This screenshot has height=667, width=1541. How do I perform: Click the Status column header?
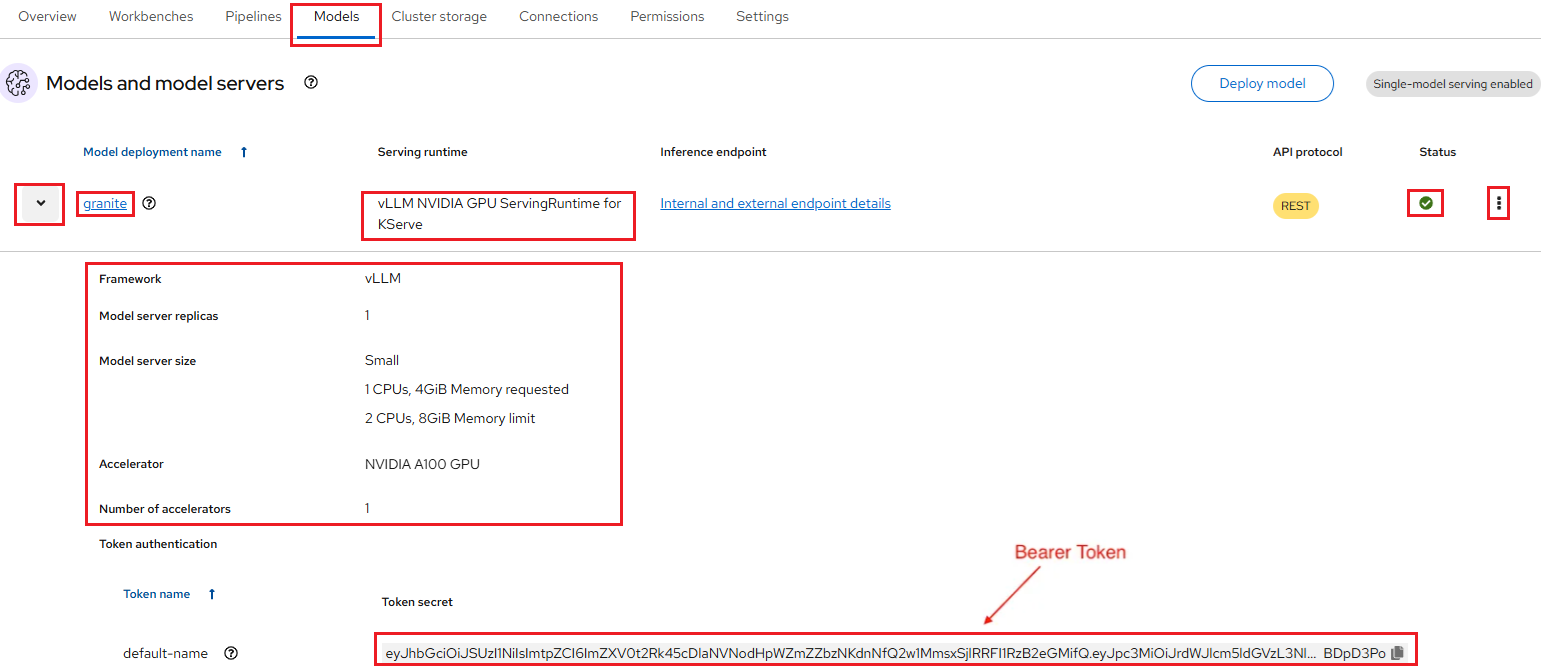(x=1437, y=152)
